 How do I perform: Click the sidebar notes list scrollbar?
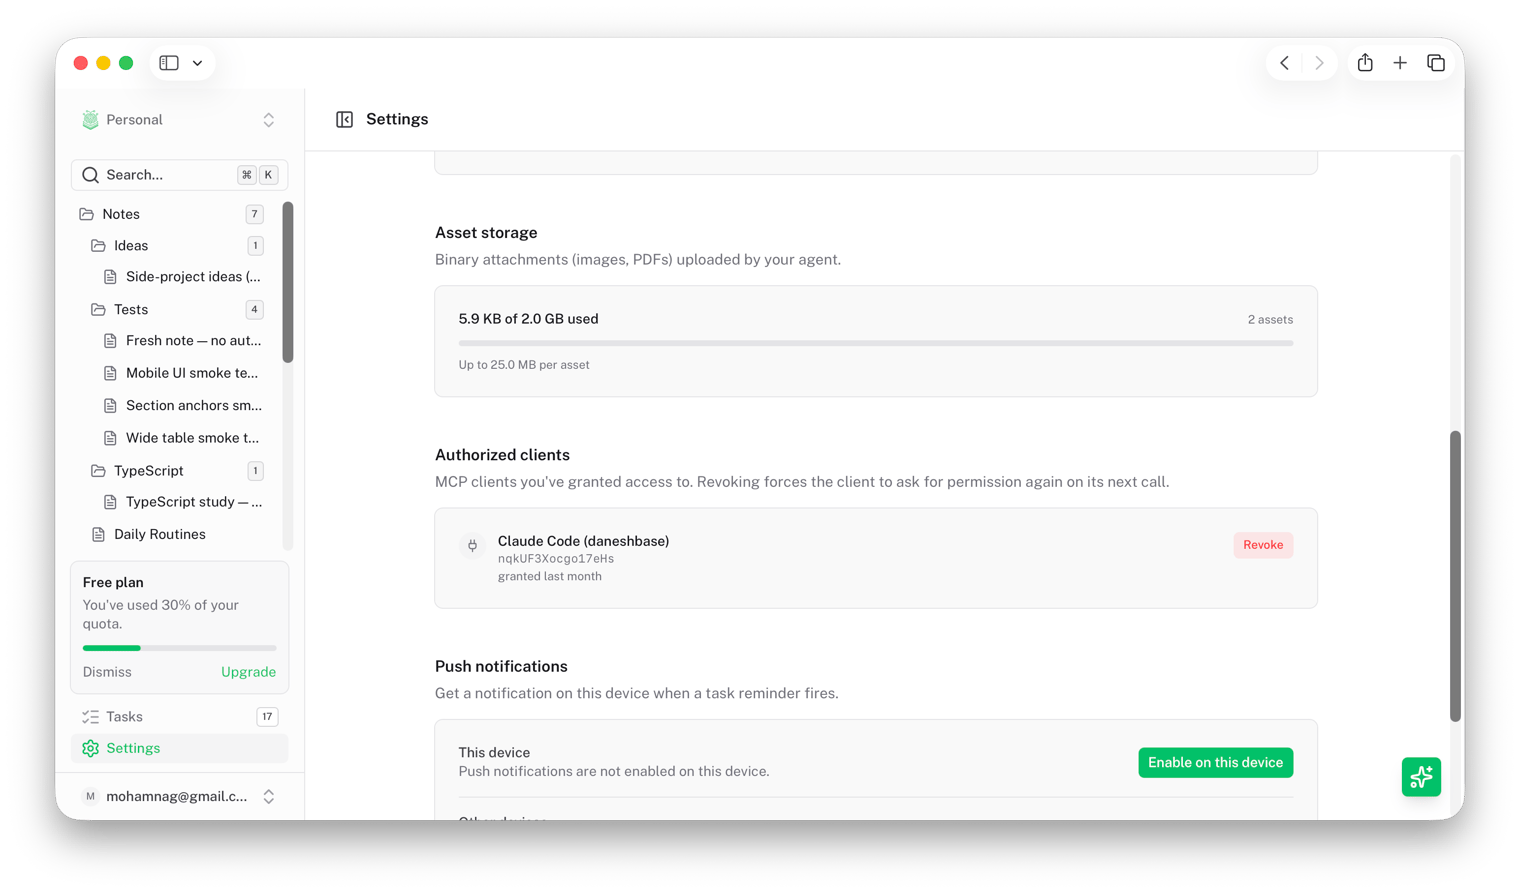coord(288,282)
